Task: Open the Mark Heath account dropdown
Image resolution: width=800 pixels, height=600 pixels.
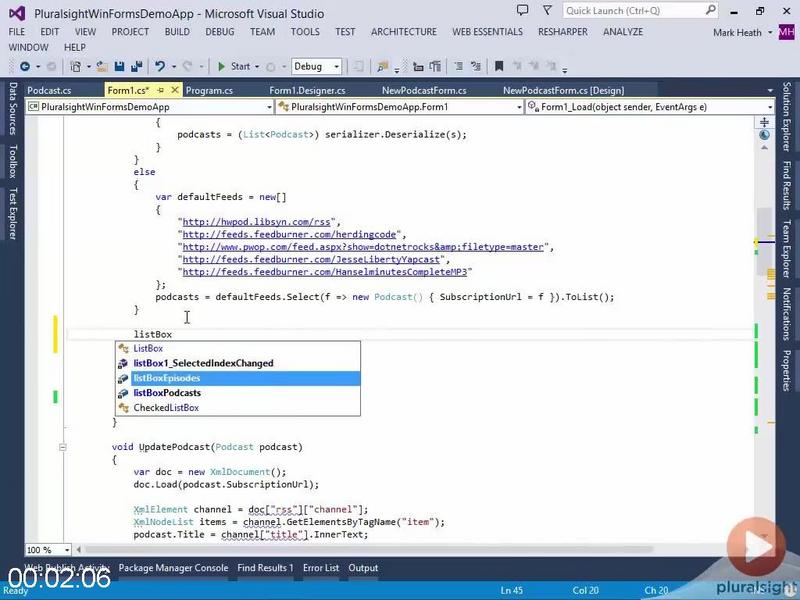Action: tap(742, 33)
